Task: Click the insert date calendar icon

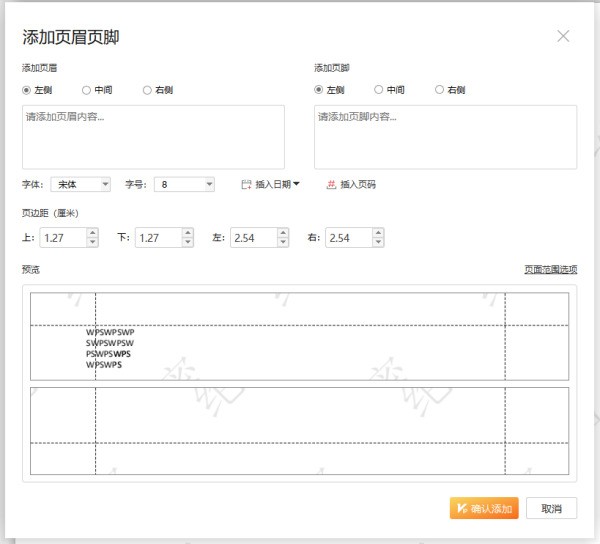Action: tap(247, 184)
